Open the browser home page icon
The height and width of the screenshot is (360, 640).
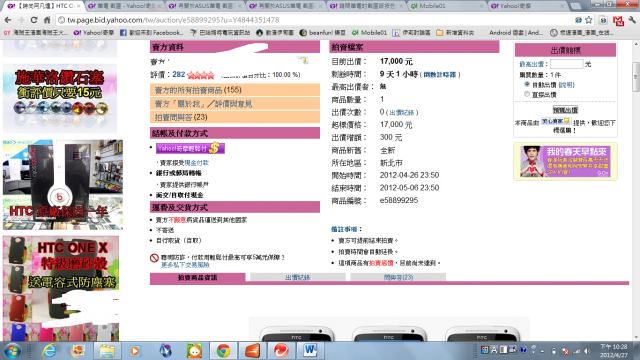point(47,20)
